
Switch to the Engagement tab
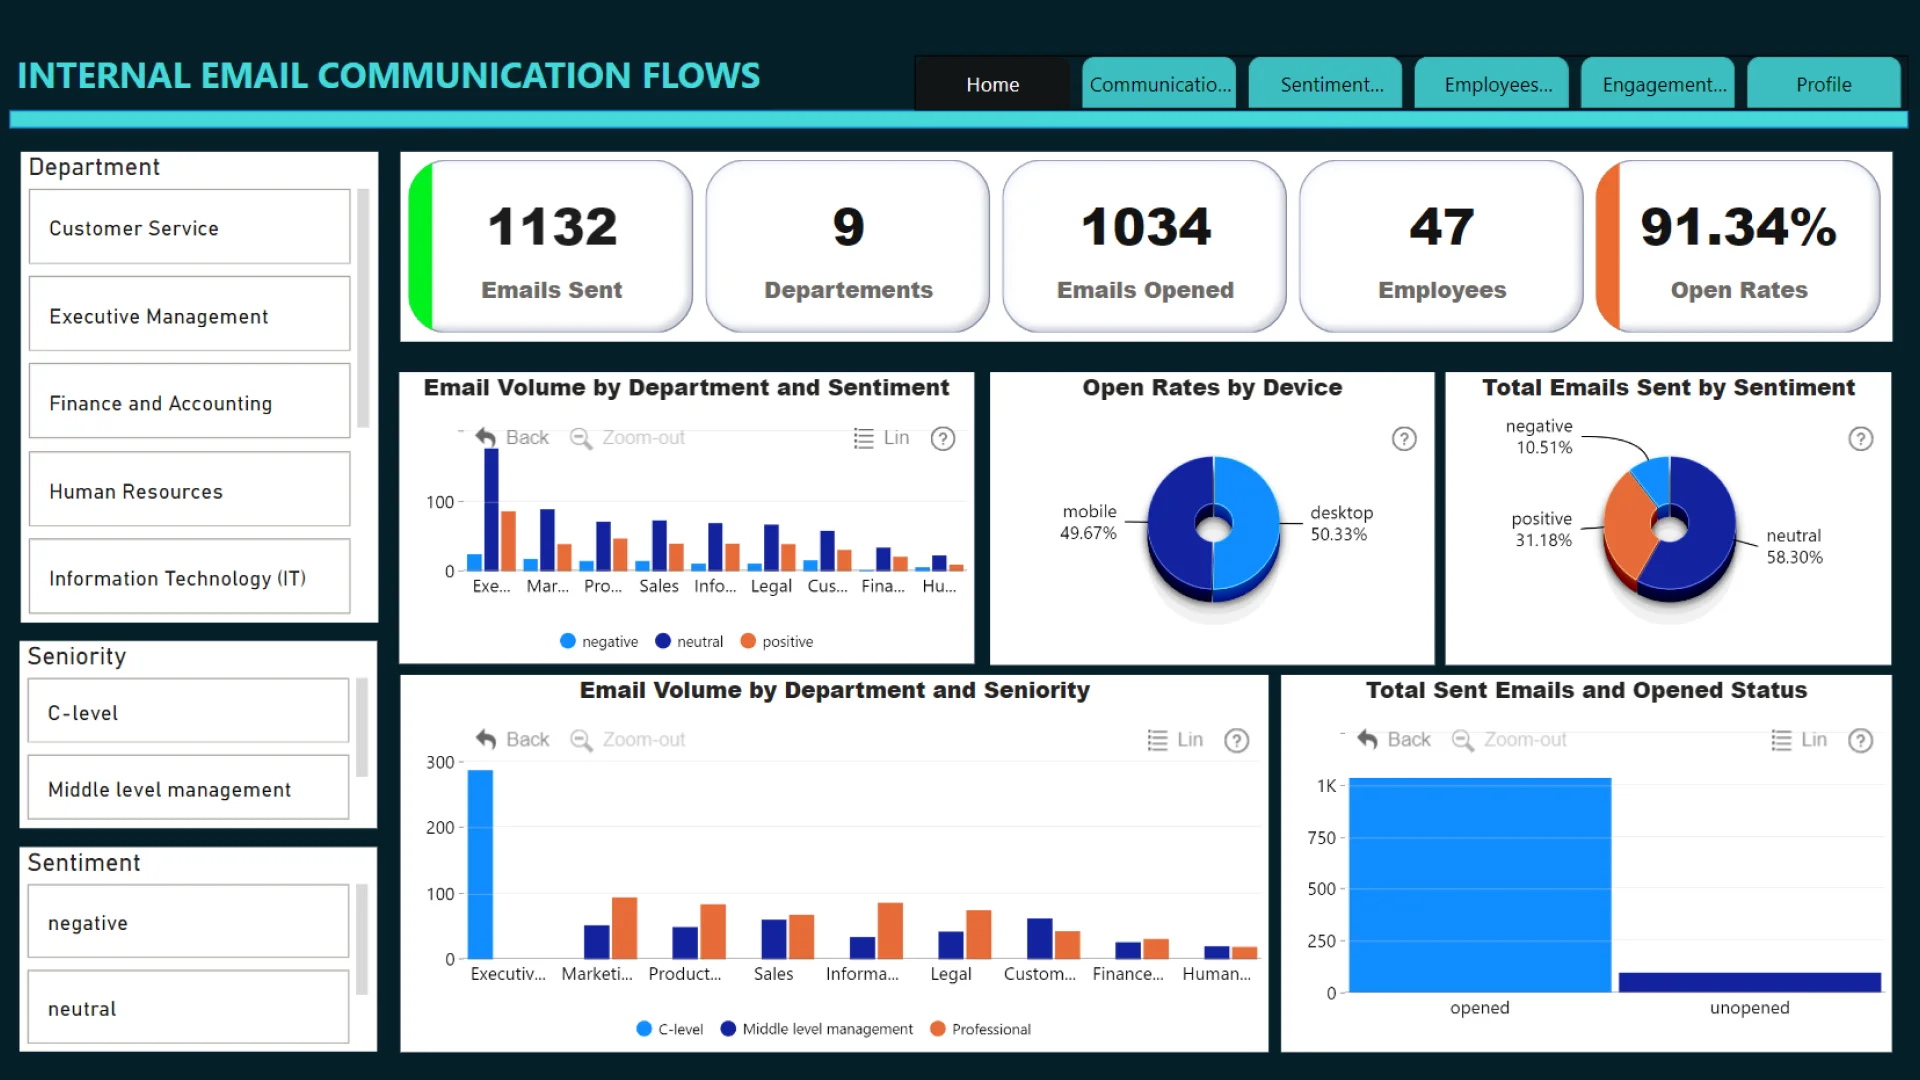(1658, 84)
